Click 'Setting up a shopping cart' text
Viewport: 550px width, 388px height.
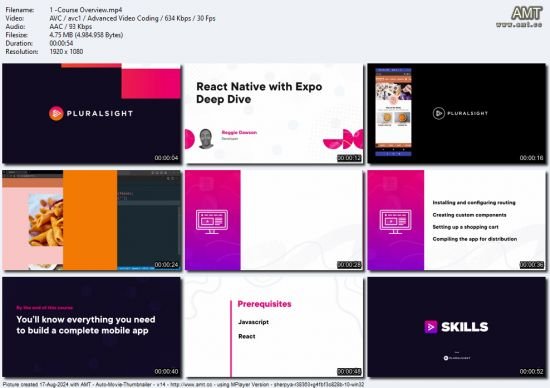465,227
